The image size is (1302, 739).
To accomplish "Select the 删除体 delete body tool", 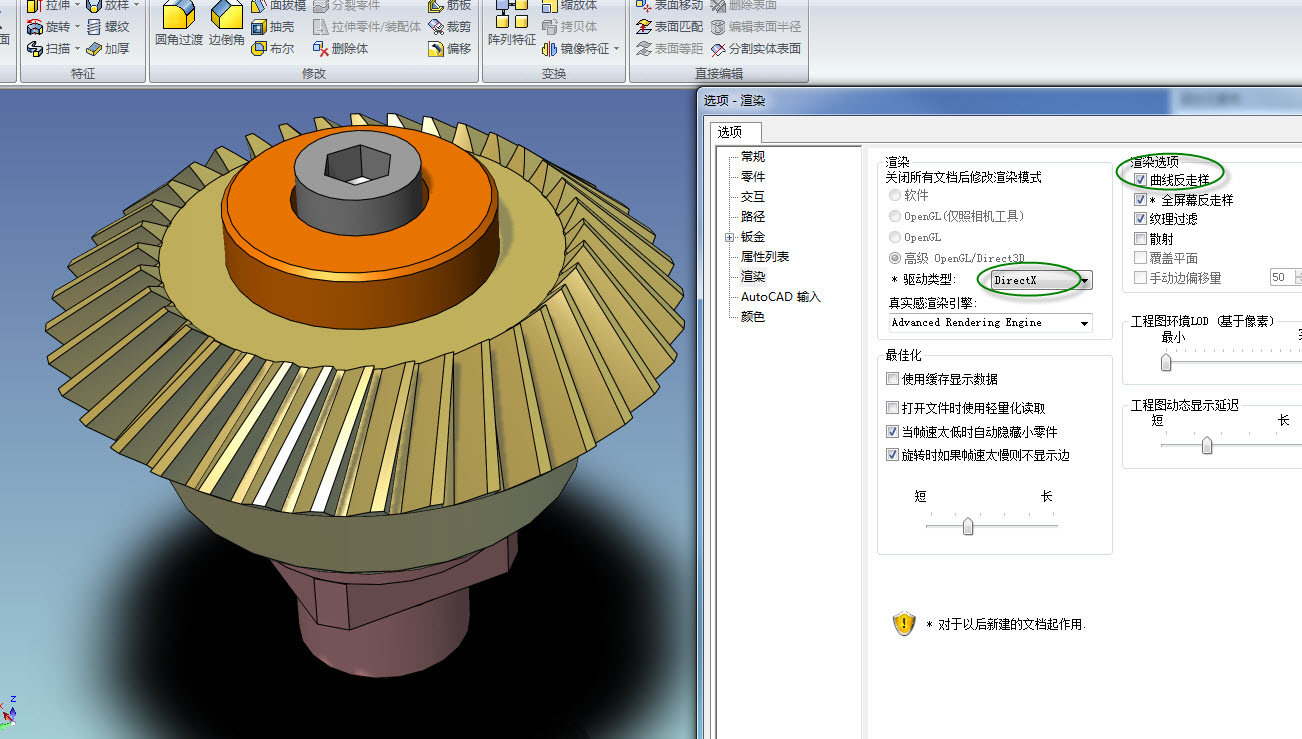I will click(340, 48).
